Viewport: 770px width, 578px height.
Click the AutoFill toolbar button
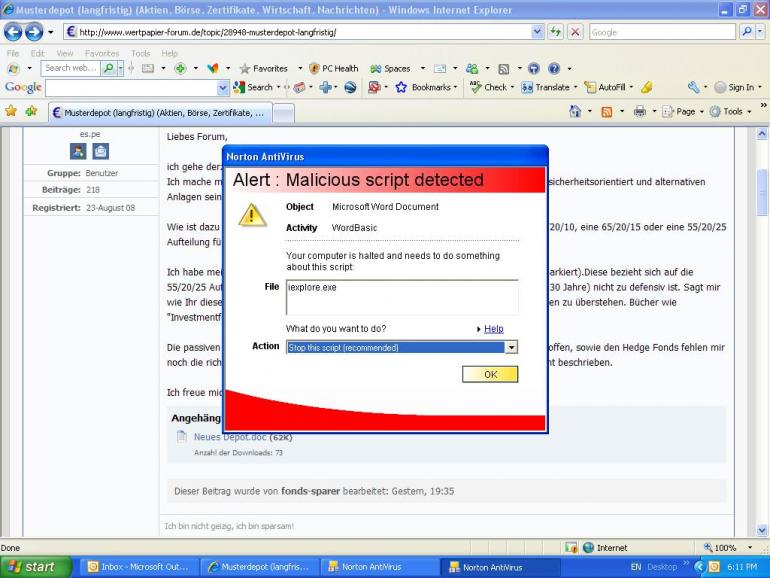(605, 87)
